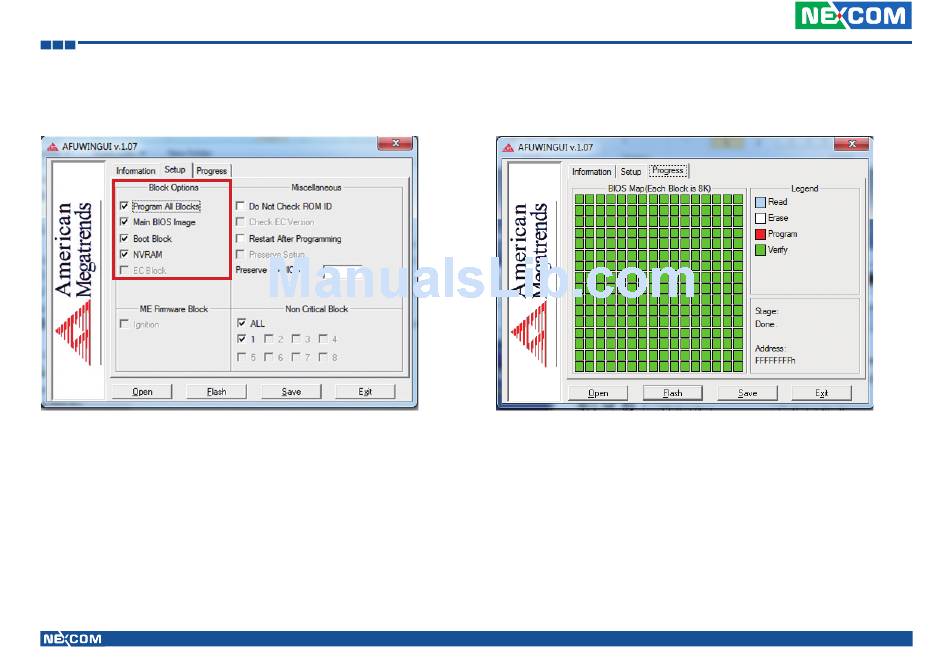Click AFUWINGUI title icon in right window
This screenshot has height=664, width=950.
(508, 147)
